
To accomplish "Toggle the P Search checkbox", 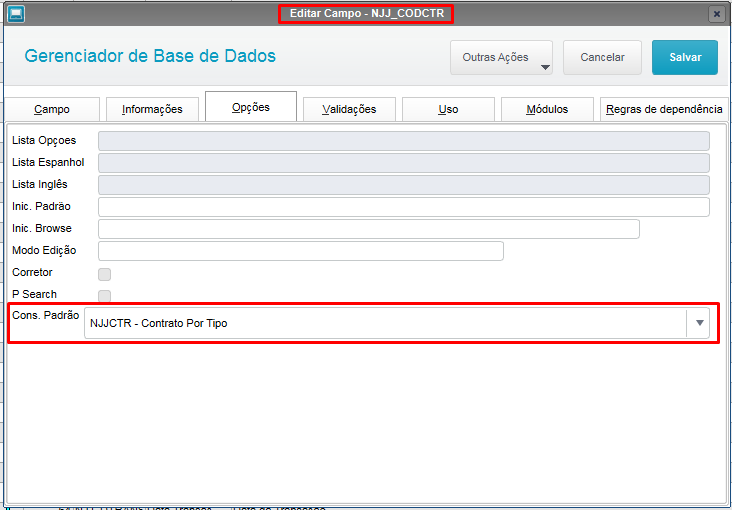I will [x=105, y=296].
